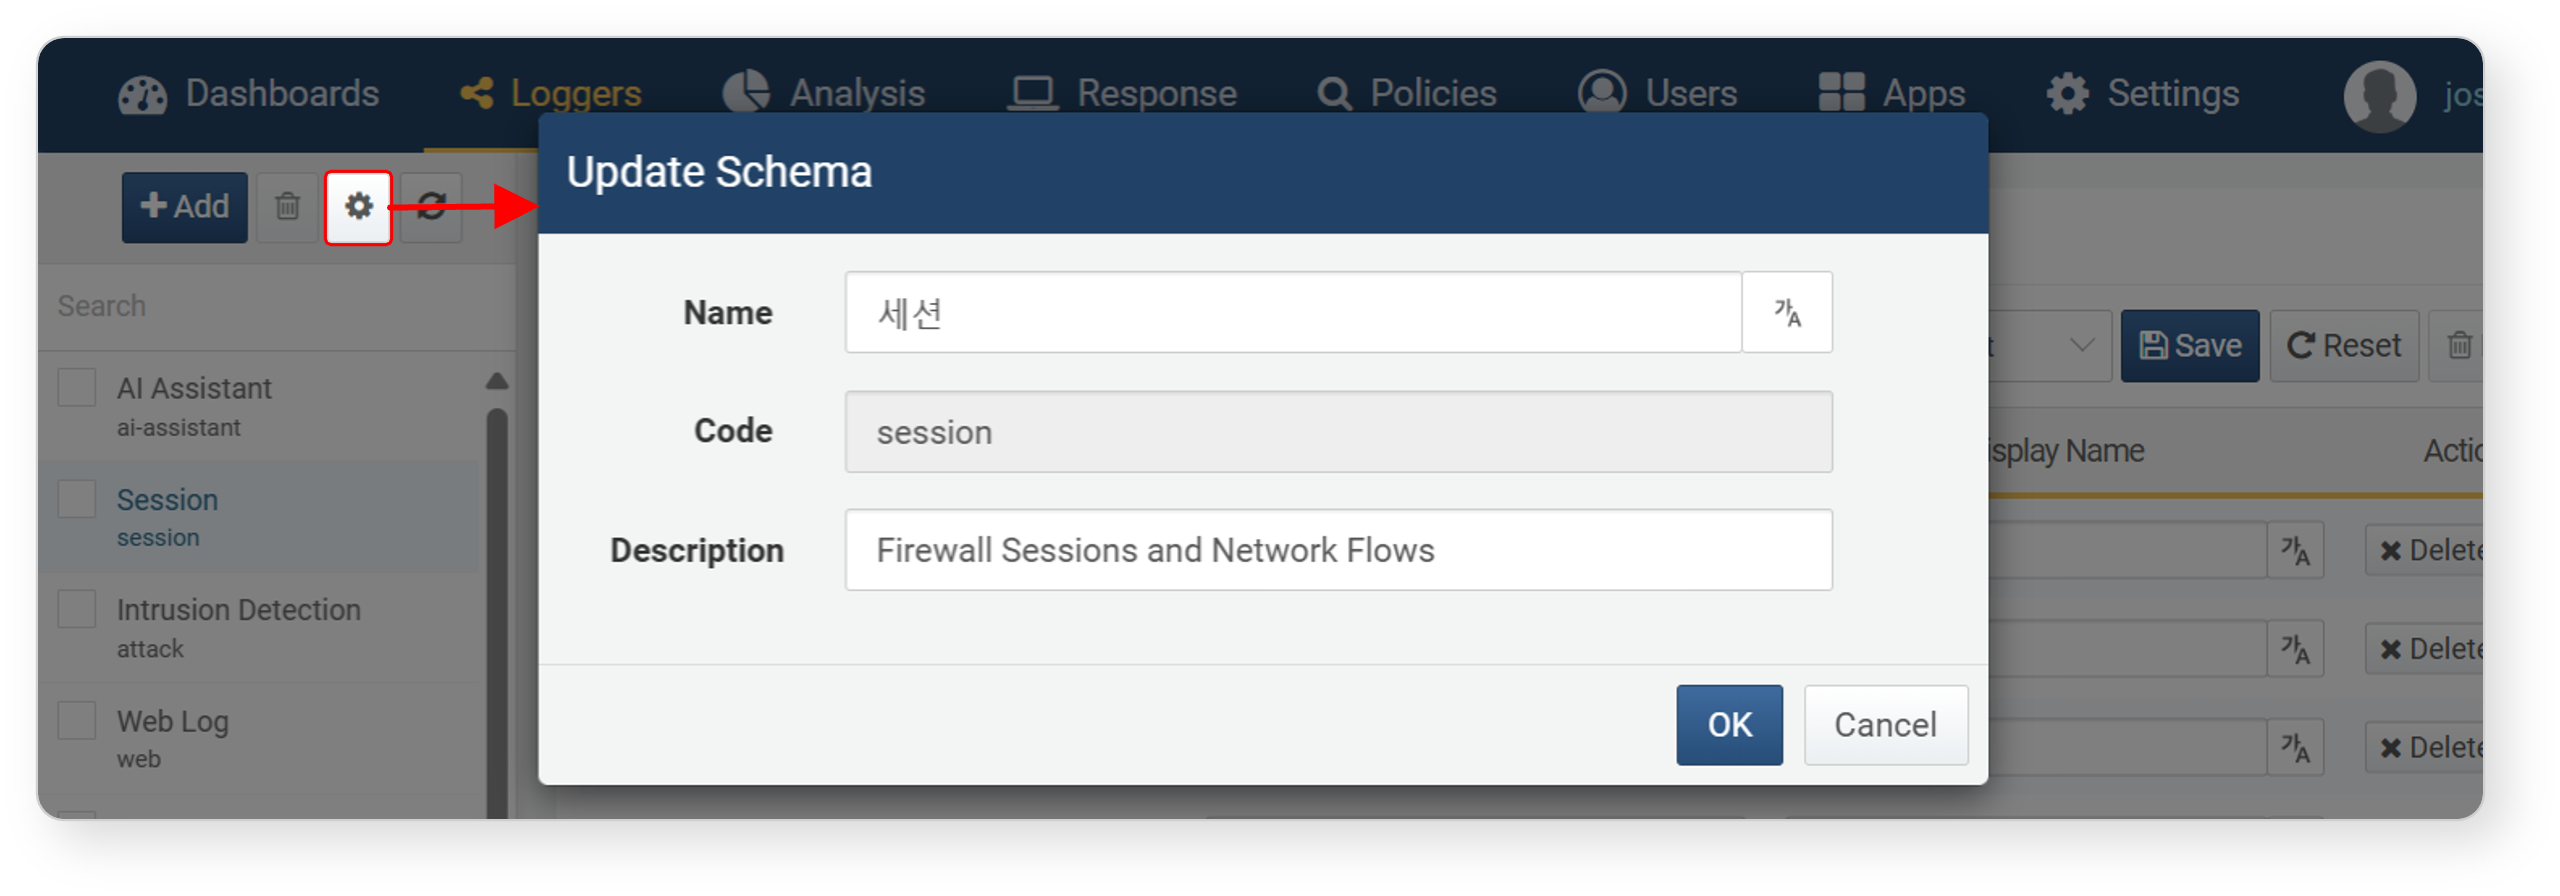Click the schema list scroll-up arrow

coord(497,381)
